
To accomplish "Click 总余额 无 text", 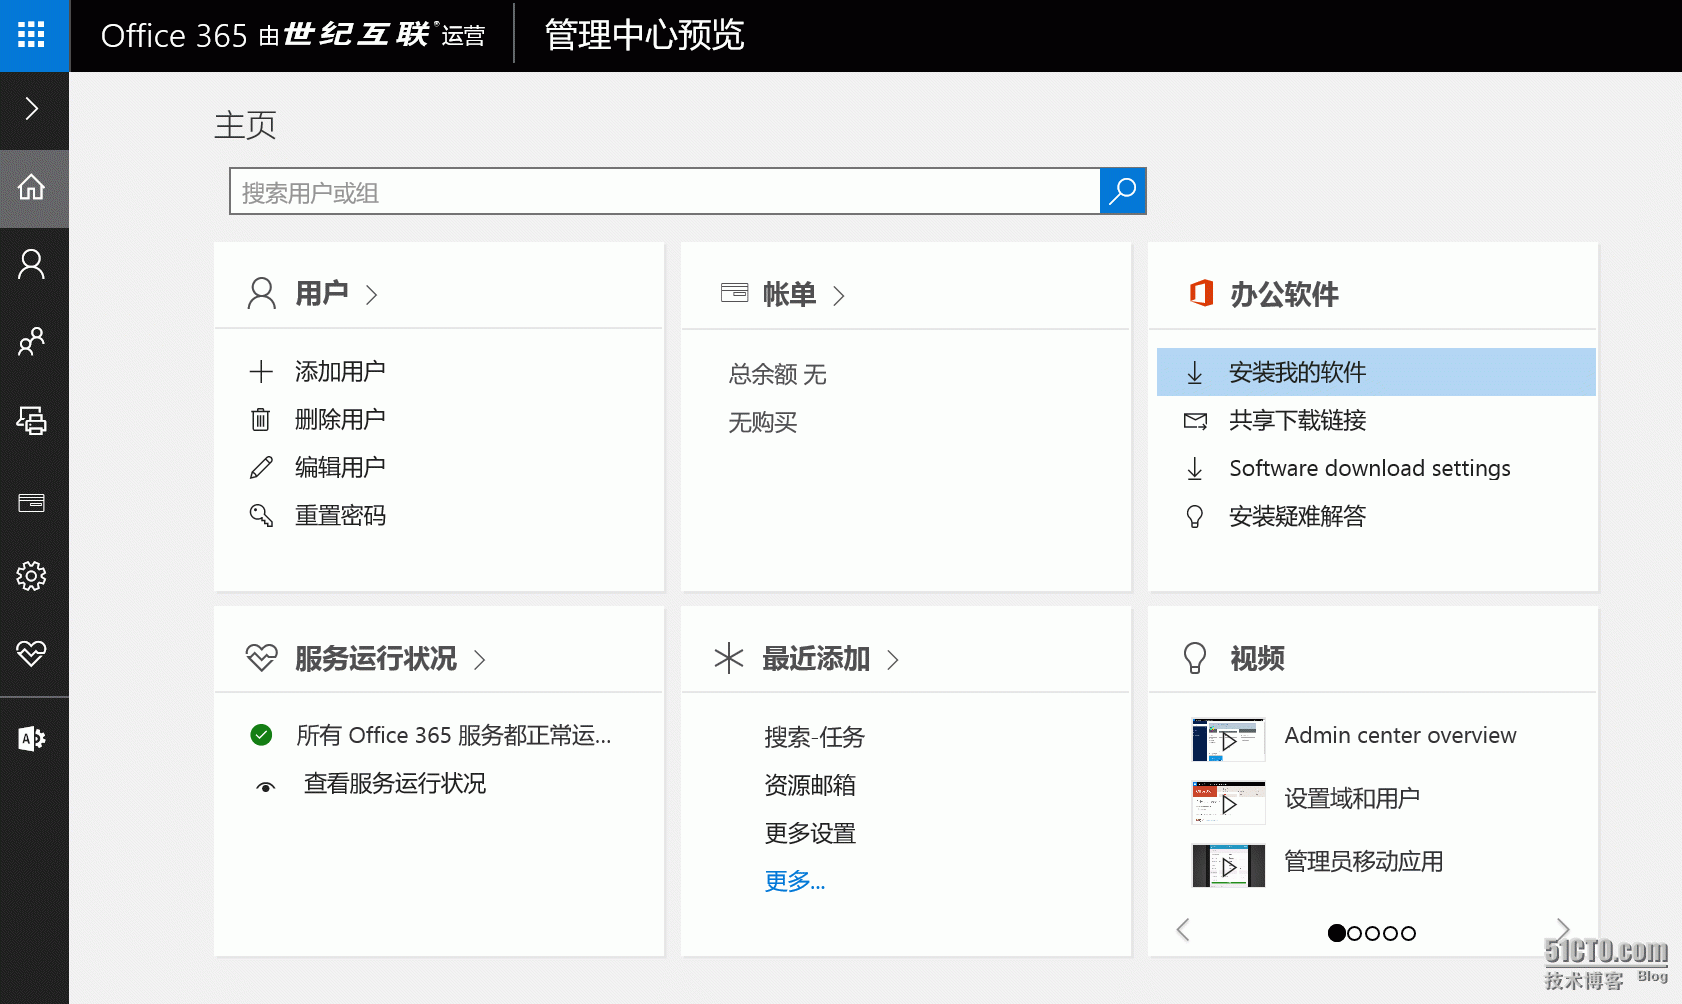I will pos(777,374).
